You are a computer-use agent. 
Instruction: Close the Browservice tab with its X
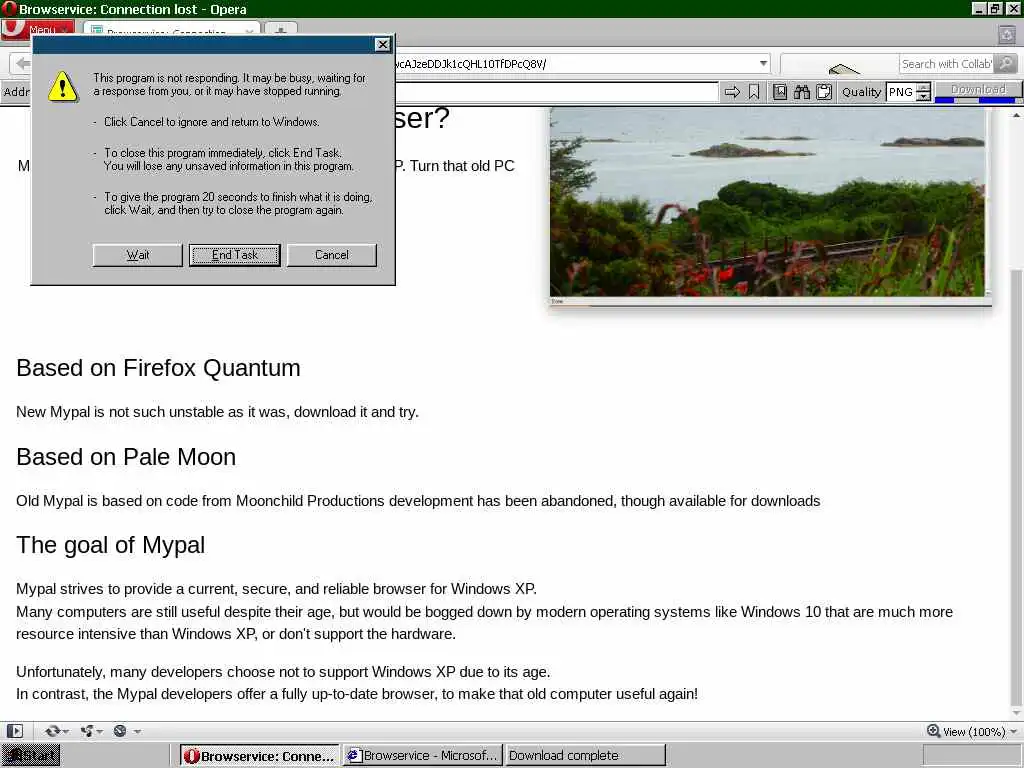click(x=249, y=31)
